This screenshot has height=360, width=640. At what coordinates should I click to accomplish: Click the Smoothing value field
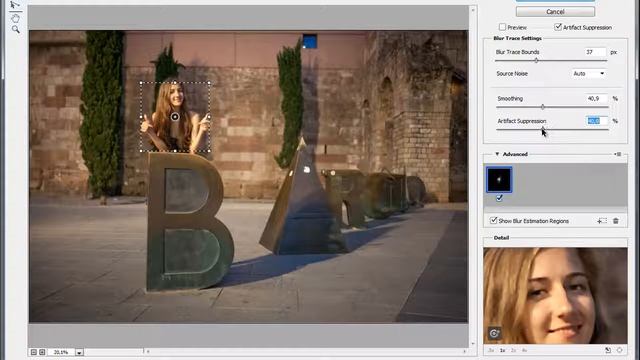(596, 98)
